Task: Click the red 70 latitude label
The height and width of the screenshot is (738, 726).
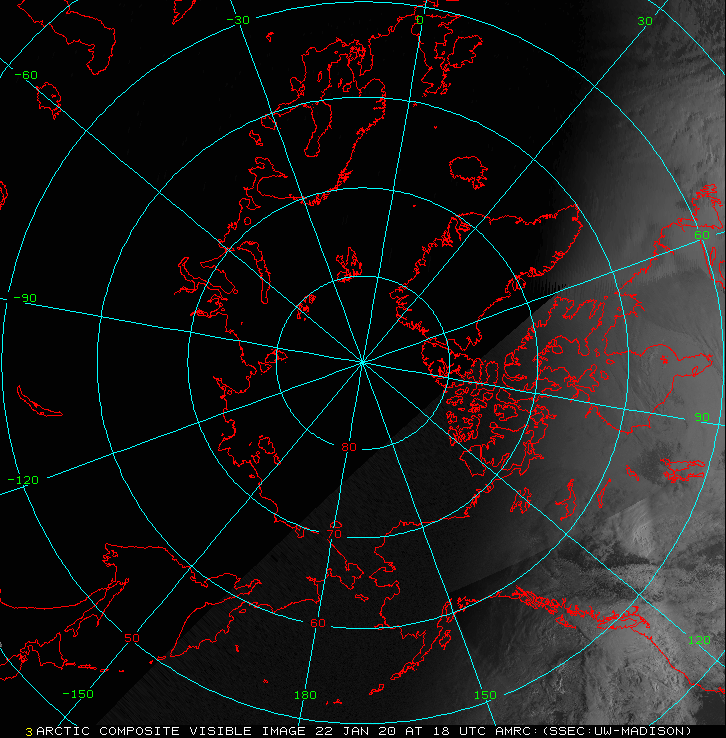Action: tap(334, 534)
